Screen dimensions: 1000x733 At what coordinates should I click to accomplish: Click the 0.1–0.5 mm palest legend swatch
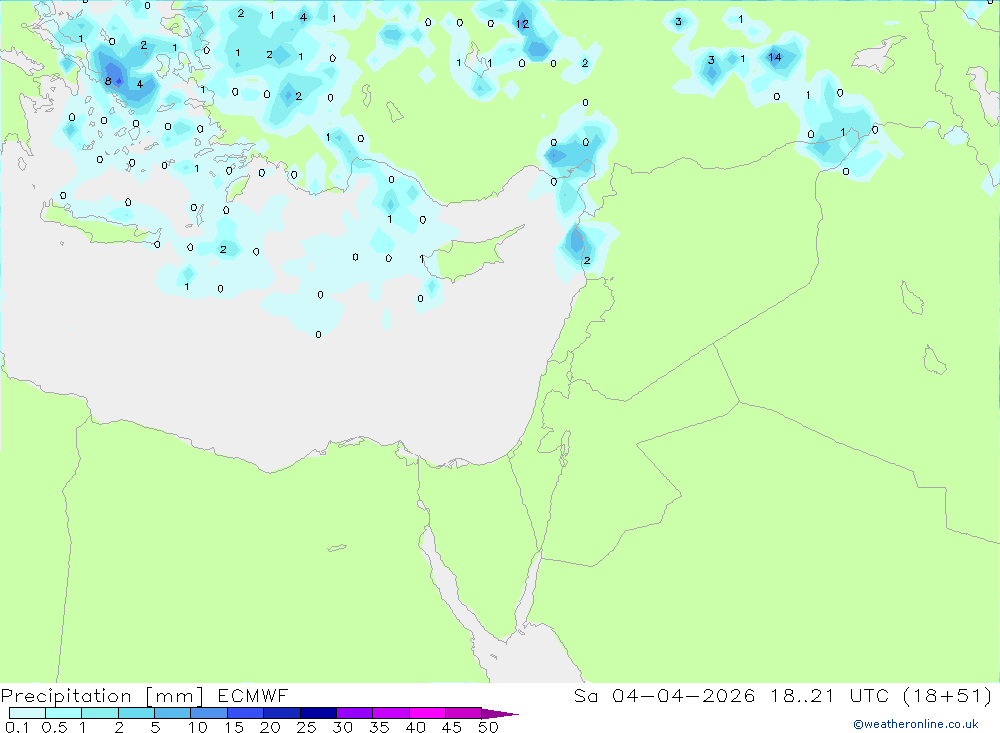point(27,713)
